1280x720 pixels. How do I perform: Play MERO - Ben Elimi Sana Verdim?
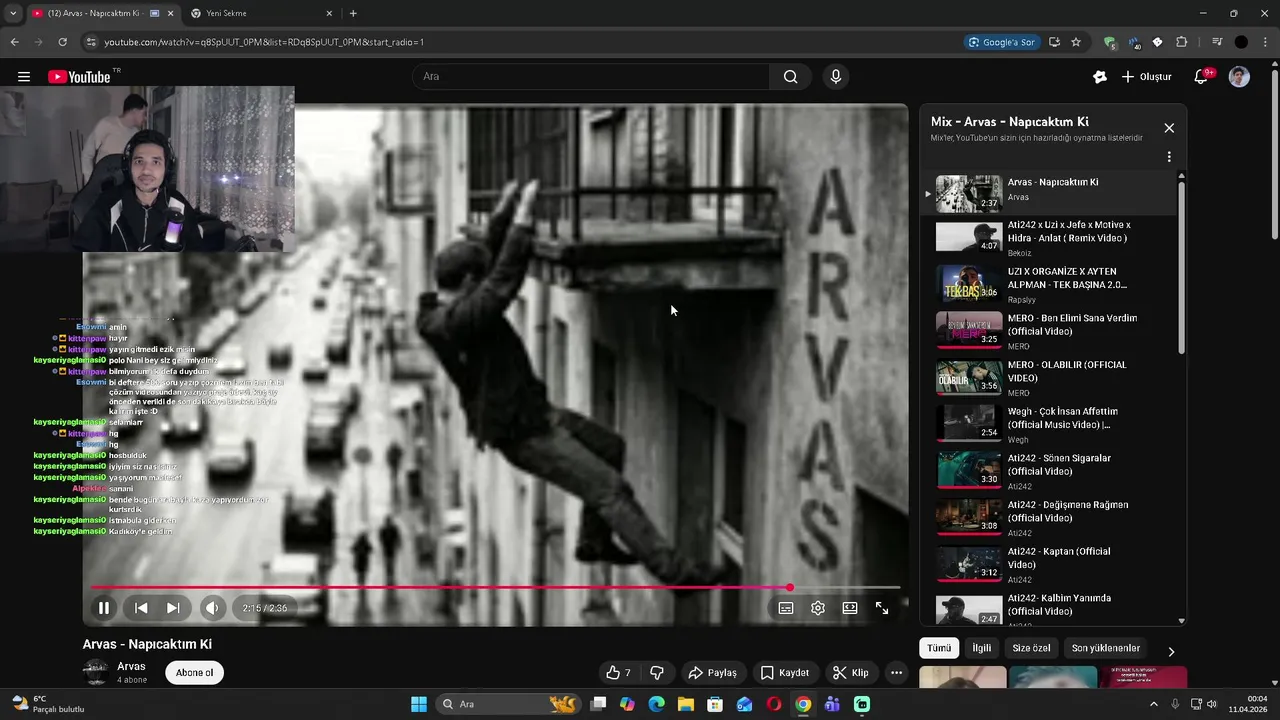click(1048, 330)
